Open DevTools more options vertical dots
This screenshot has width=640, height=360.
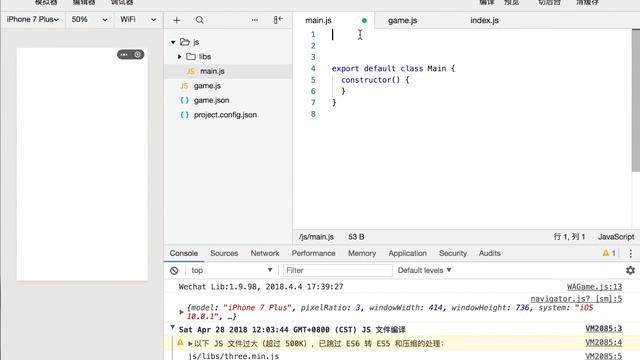pos(631,253)
